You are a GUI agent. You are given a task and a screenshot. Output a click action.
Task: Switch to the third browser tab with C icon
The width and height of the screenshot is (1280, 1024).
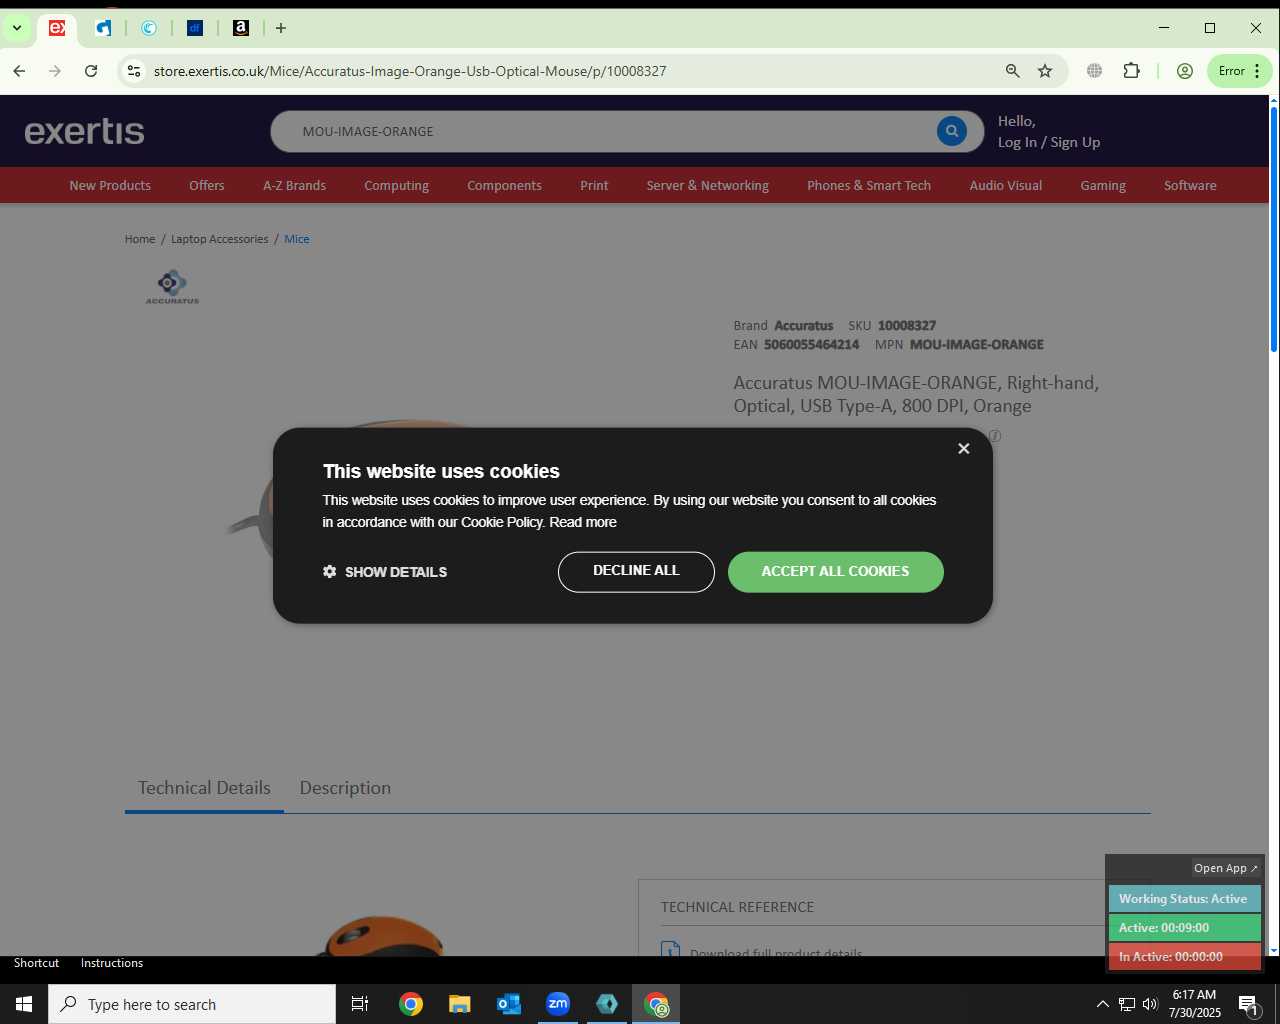149,28
